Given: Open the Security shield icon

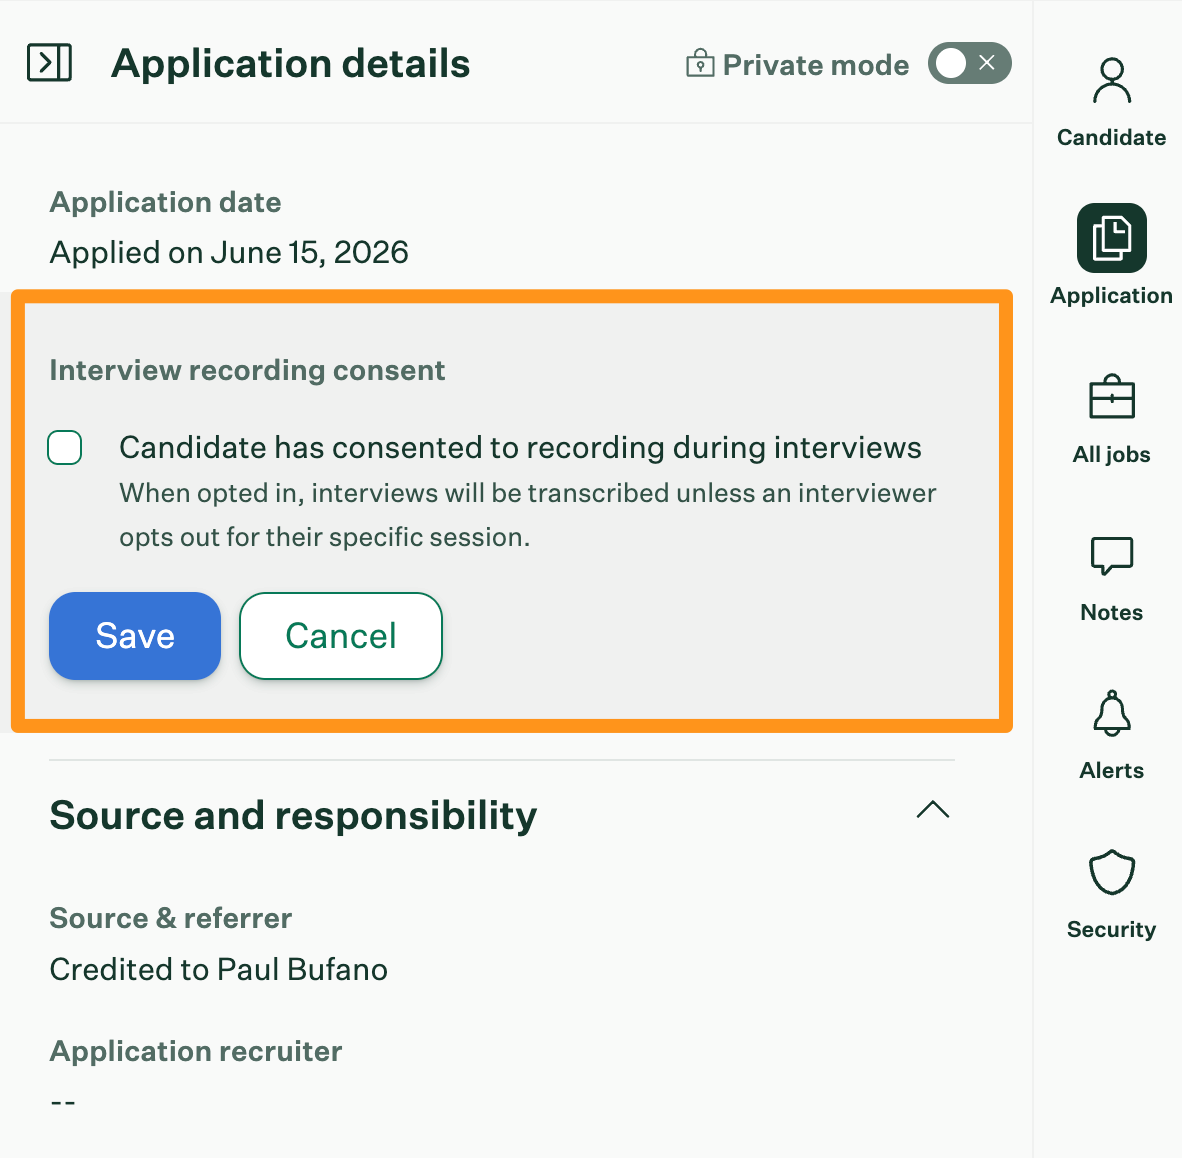Looking at the screenshot, I should [x=1111, y=872].
